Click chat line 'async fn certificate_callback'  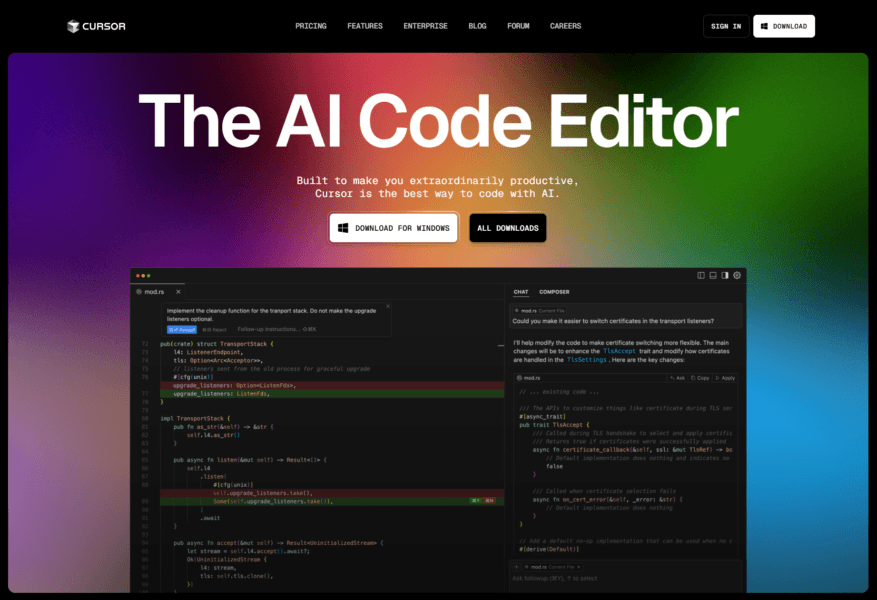[x=632, y=450]
